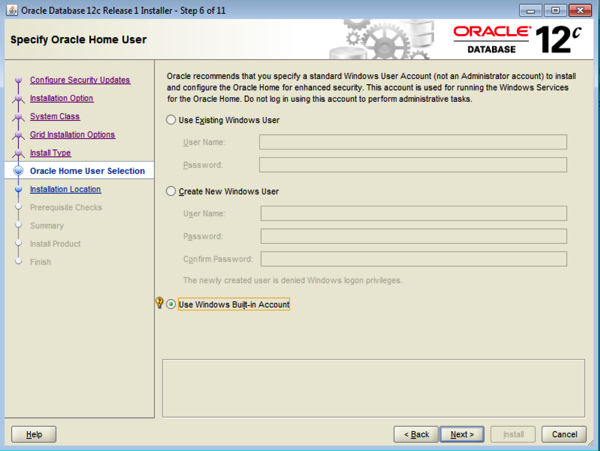600x451 pixels.
Task: Open Grid Installation Options step
Action: [72, 135]
